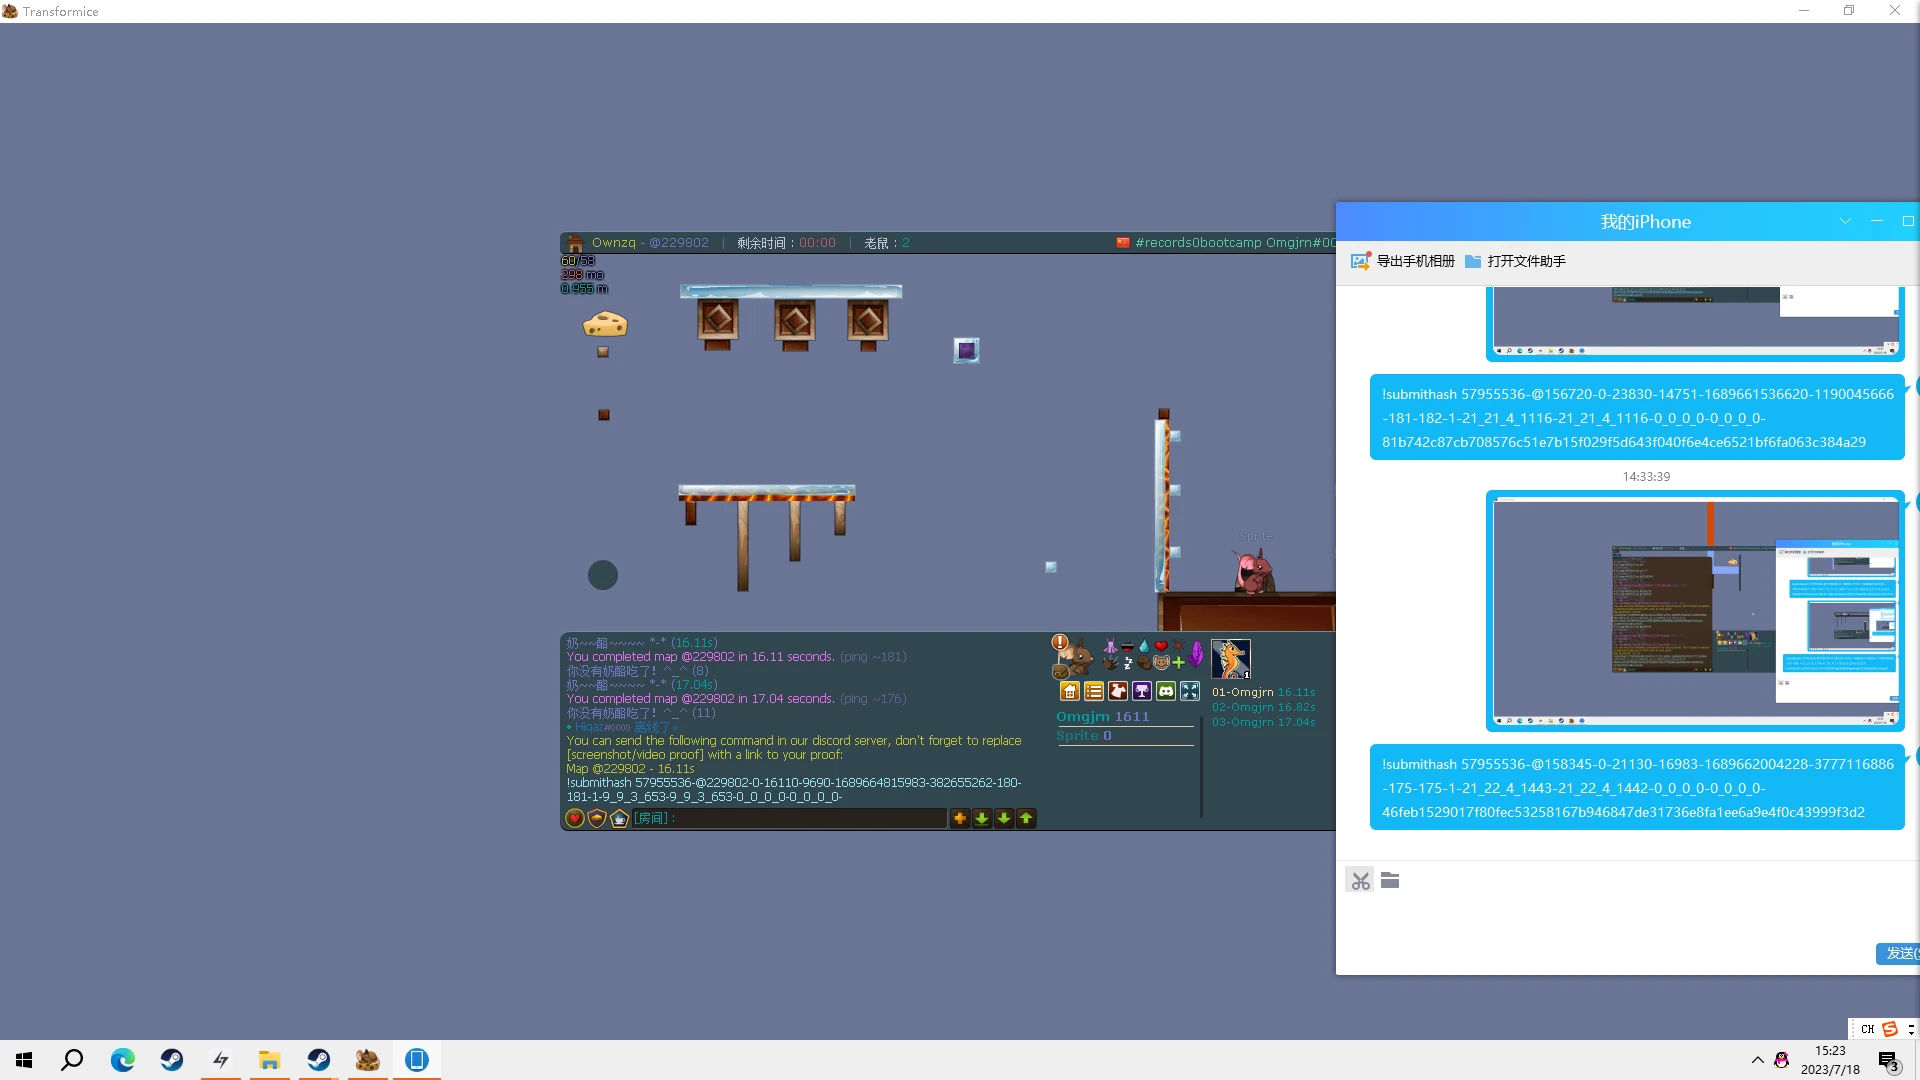Click the scissors screenshot tool icon
Viewport: 1920px width, 1080px height.
(1360, 881)
